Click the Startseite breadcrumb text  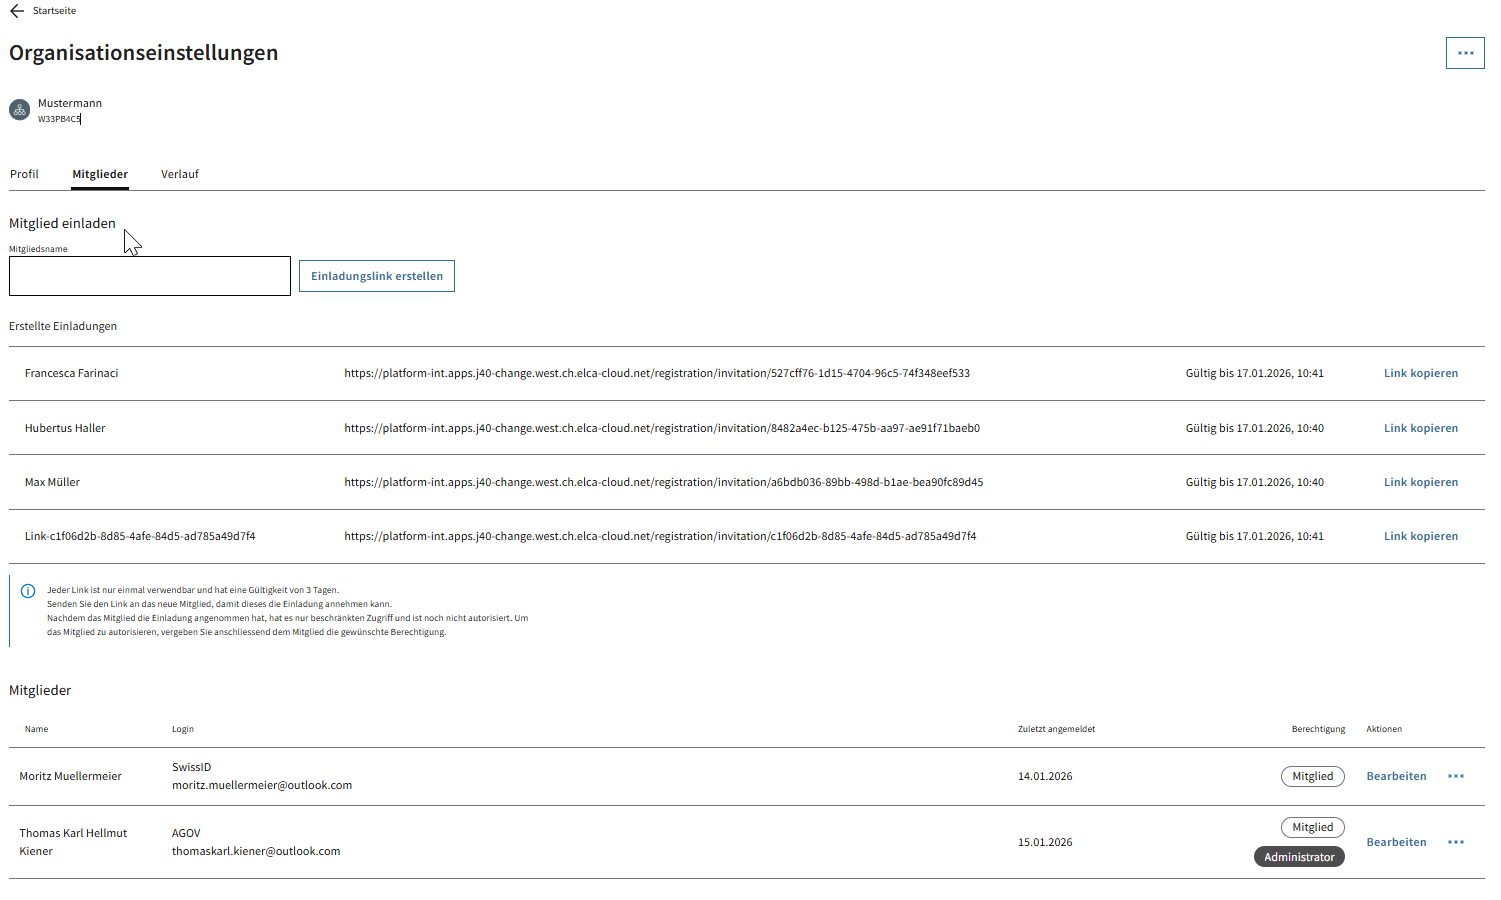[54, 11]
